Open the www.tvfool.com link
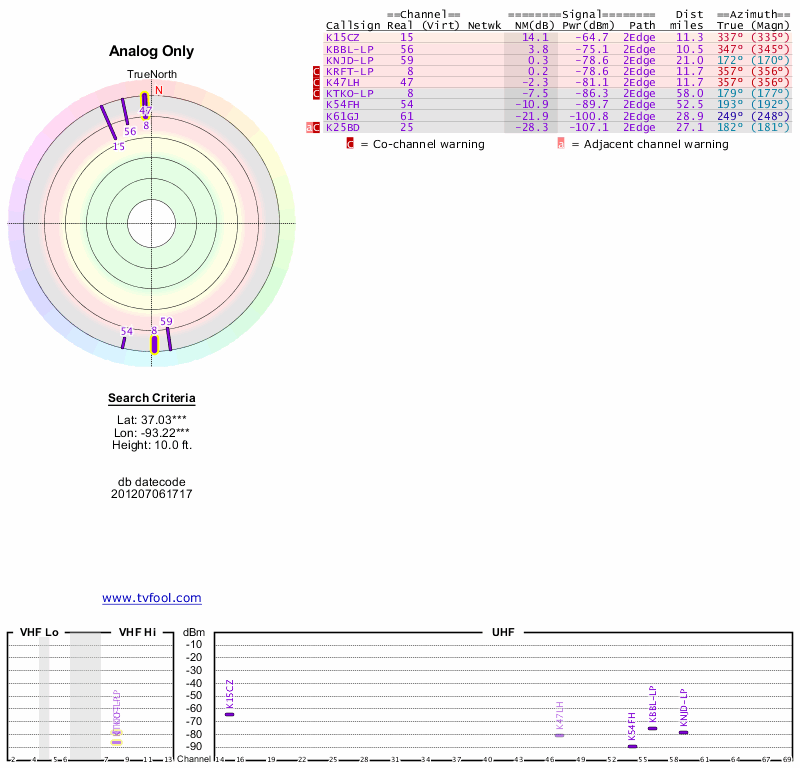 click(152, 598)
